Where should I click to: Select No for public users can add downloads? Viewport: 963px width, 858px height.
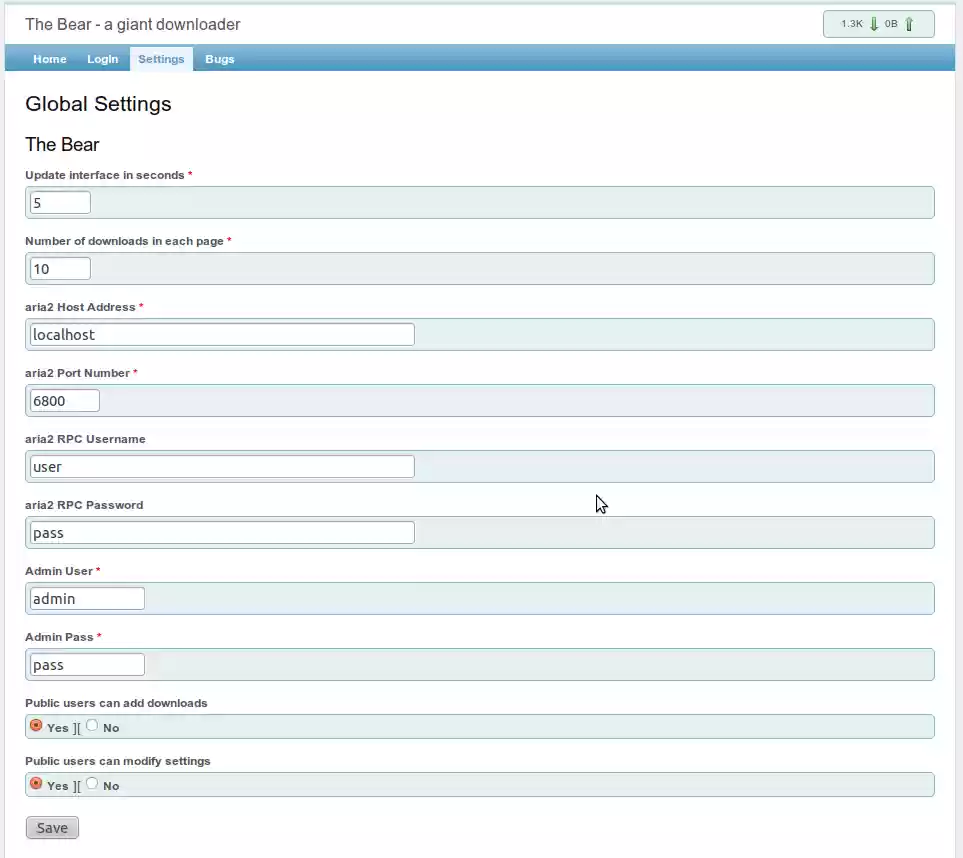pyautogui.click(x=91, y=726)
